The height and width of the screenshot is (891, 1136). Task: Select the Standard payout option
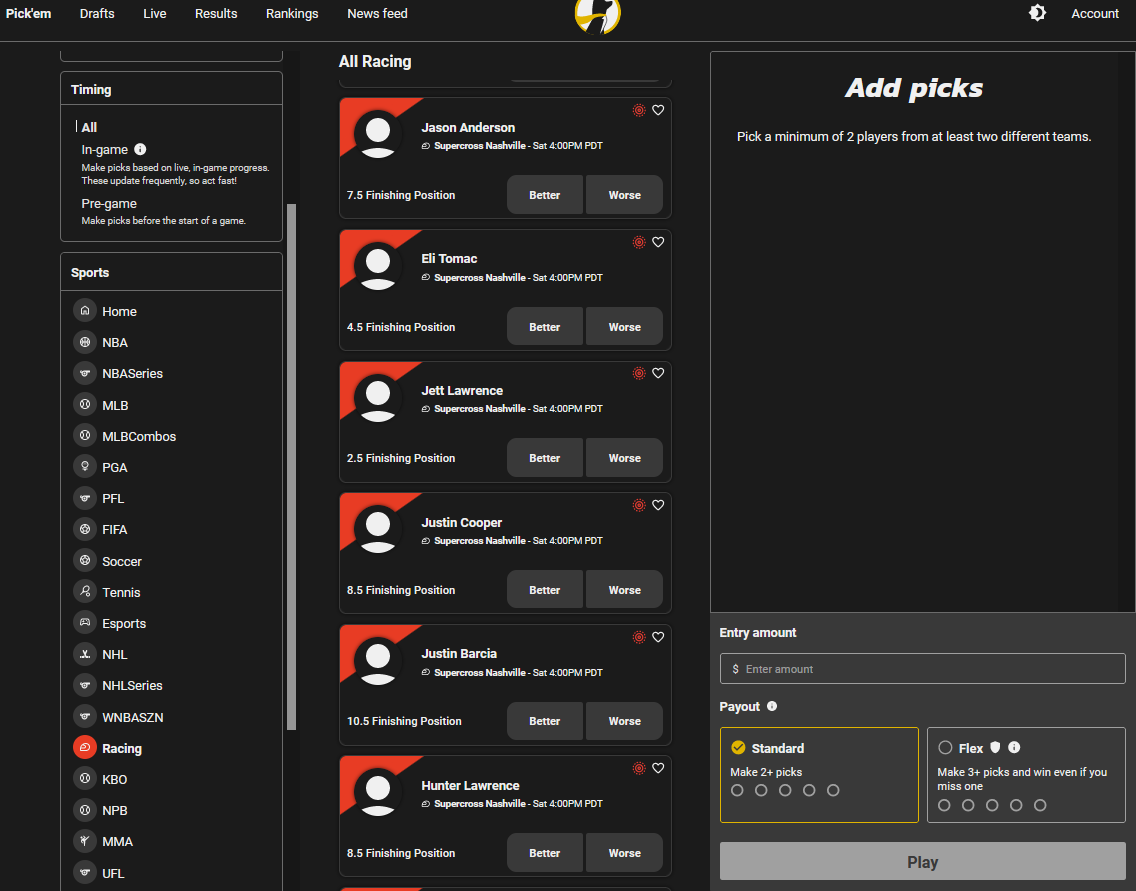pos(818,774)
